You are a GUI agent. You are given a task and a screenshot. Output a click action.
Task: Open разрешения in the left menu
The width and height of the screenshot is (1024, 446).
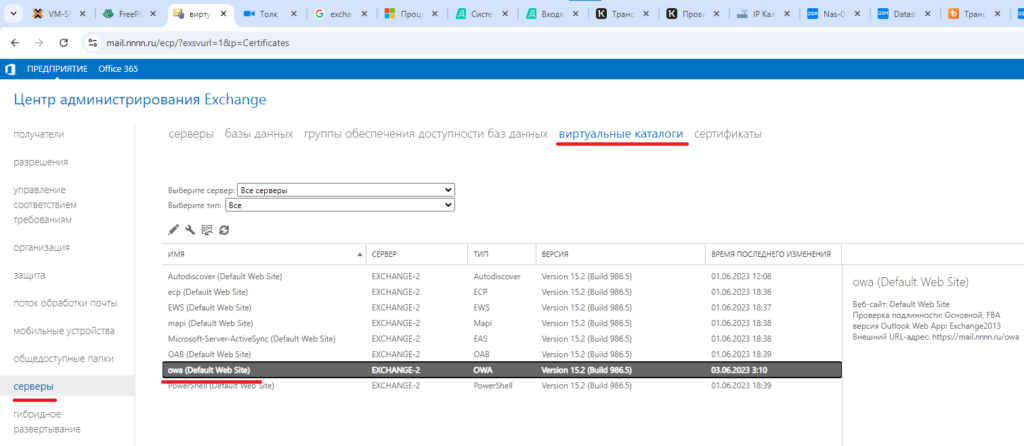[x=40, y=162]
